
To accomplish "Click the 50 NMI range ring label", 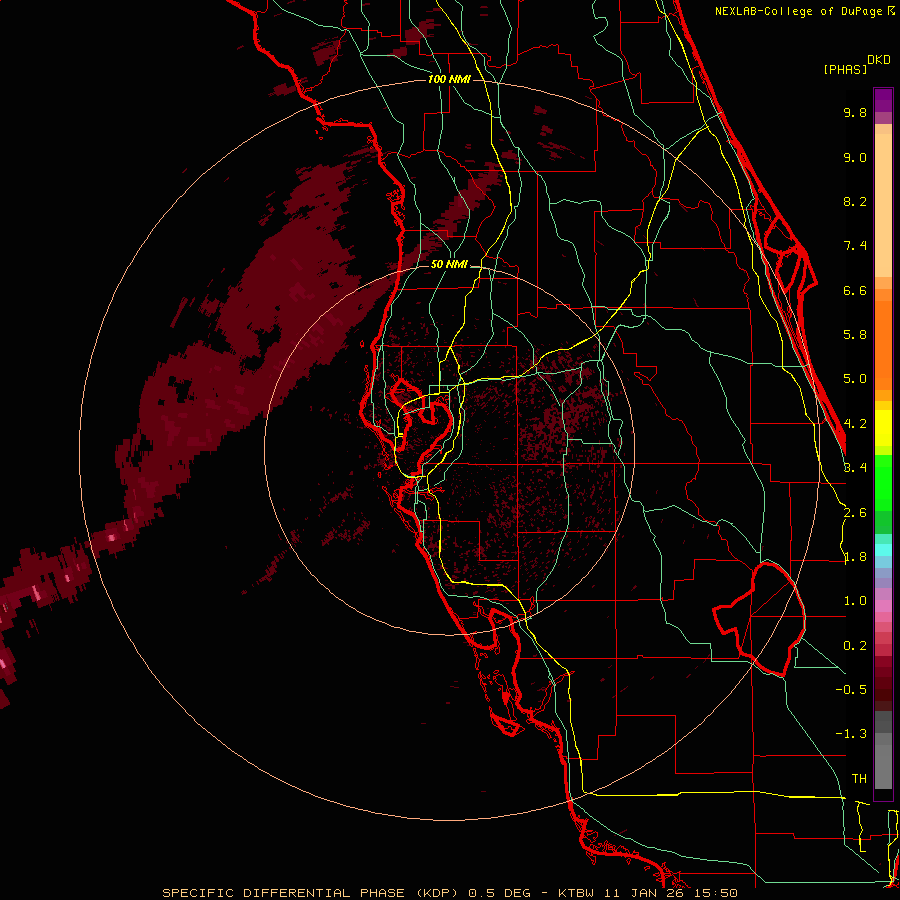I will (x=449, y=265).
